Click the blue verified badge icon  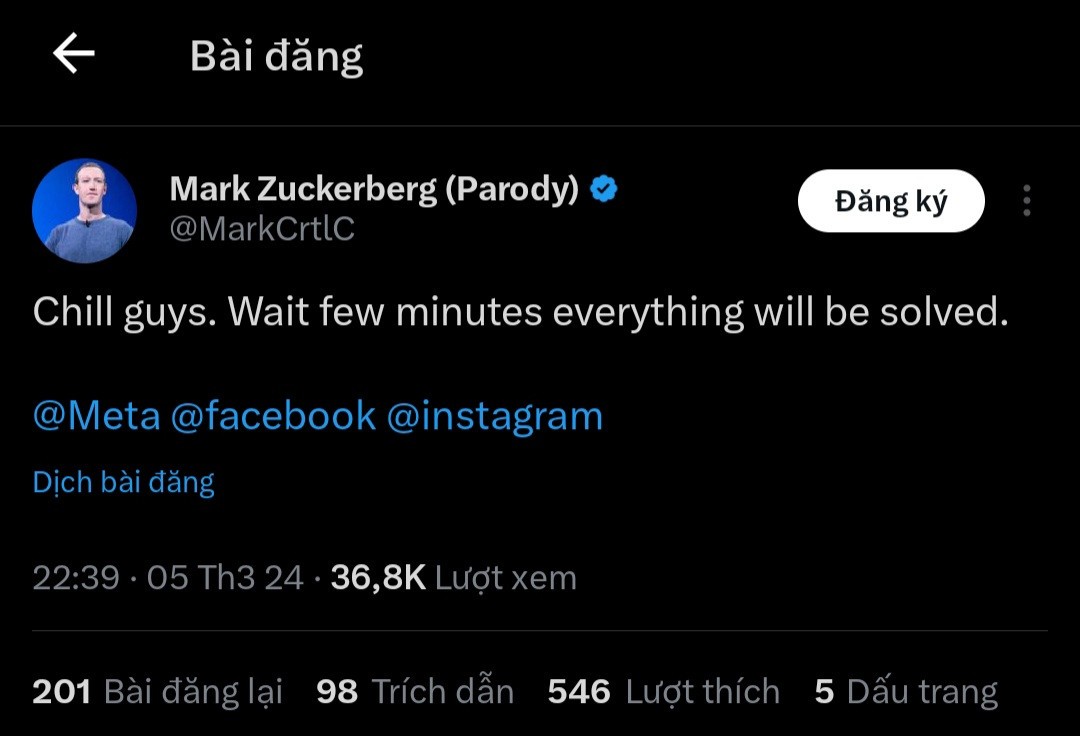[x=604, y=188]
